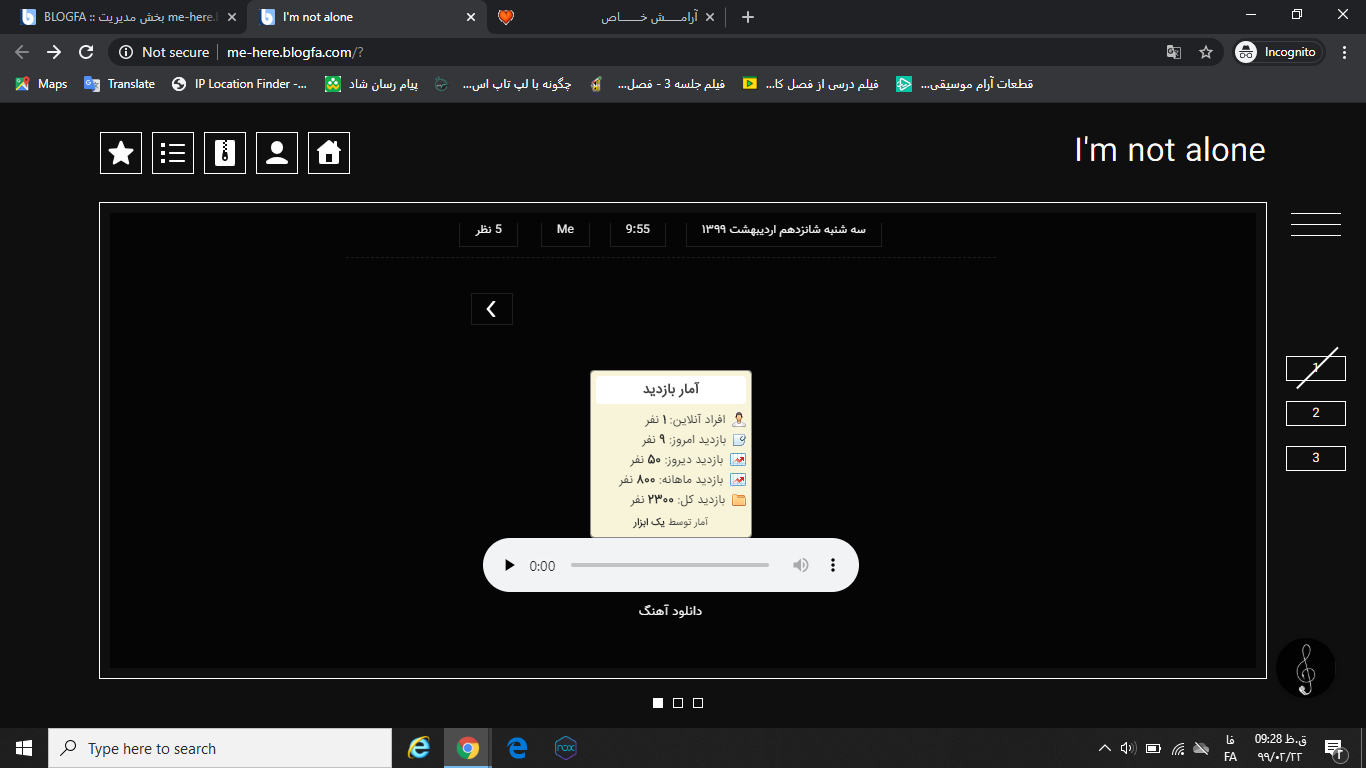Viewport: 1366px width, 768px height.
Task: Go to page 3
Action: coord(1315,458)
